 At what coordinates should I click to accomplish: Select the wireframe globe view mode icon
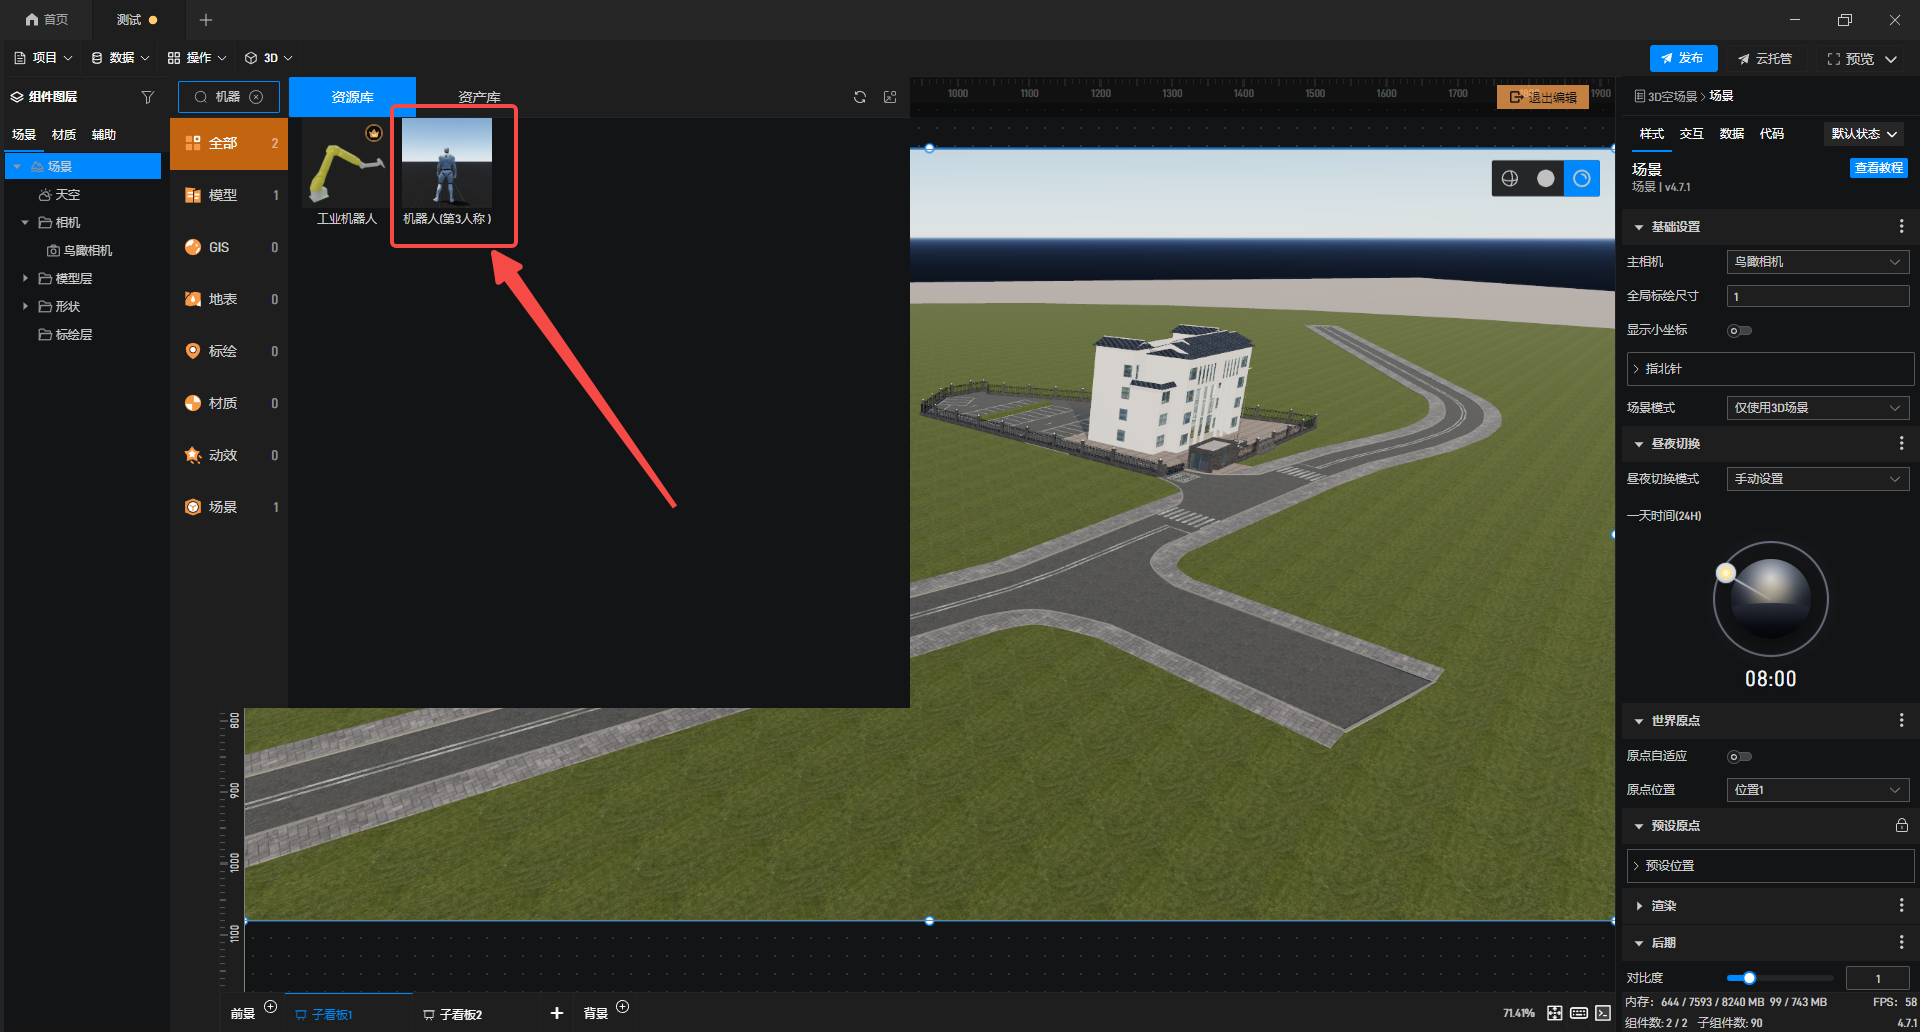click(x=1509, y=178)
